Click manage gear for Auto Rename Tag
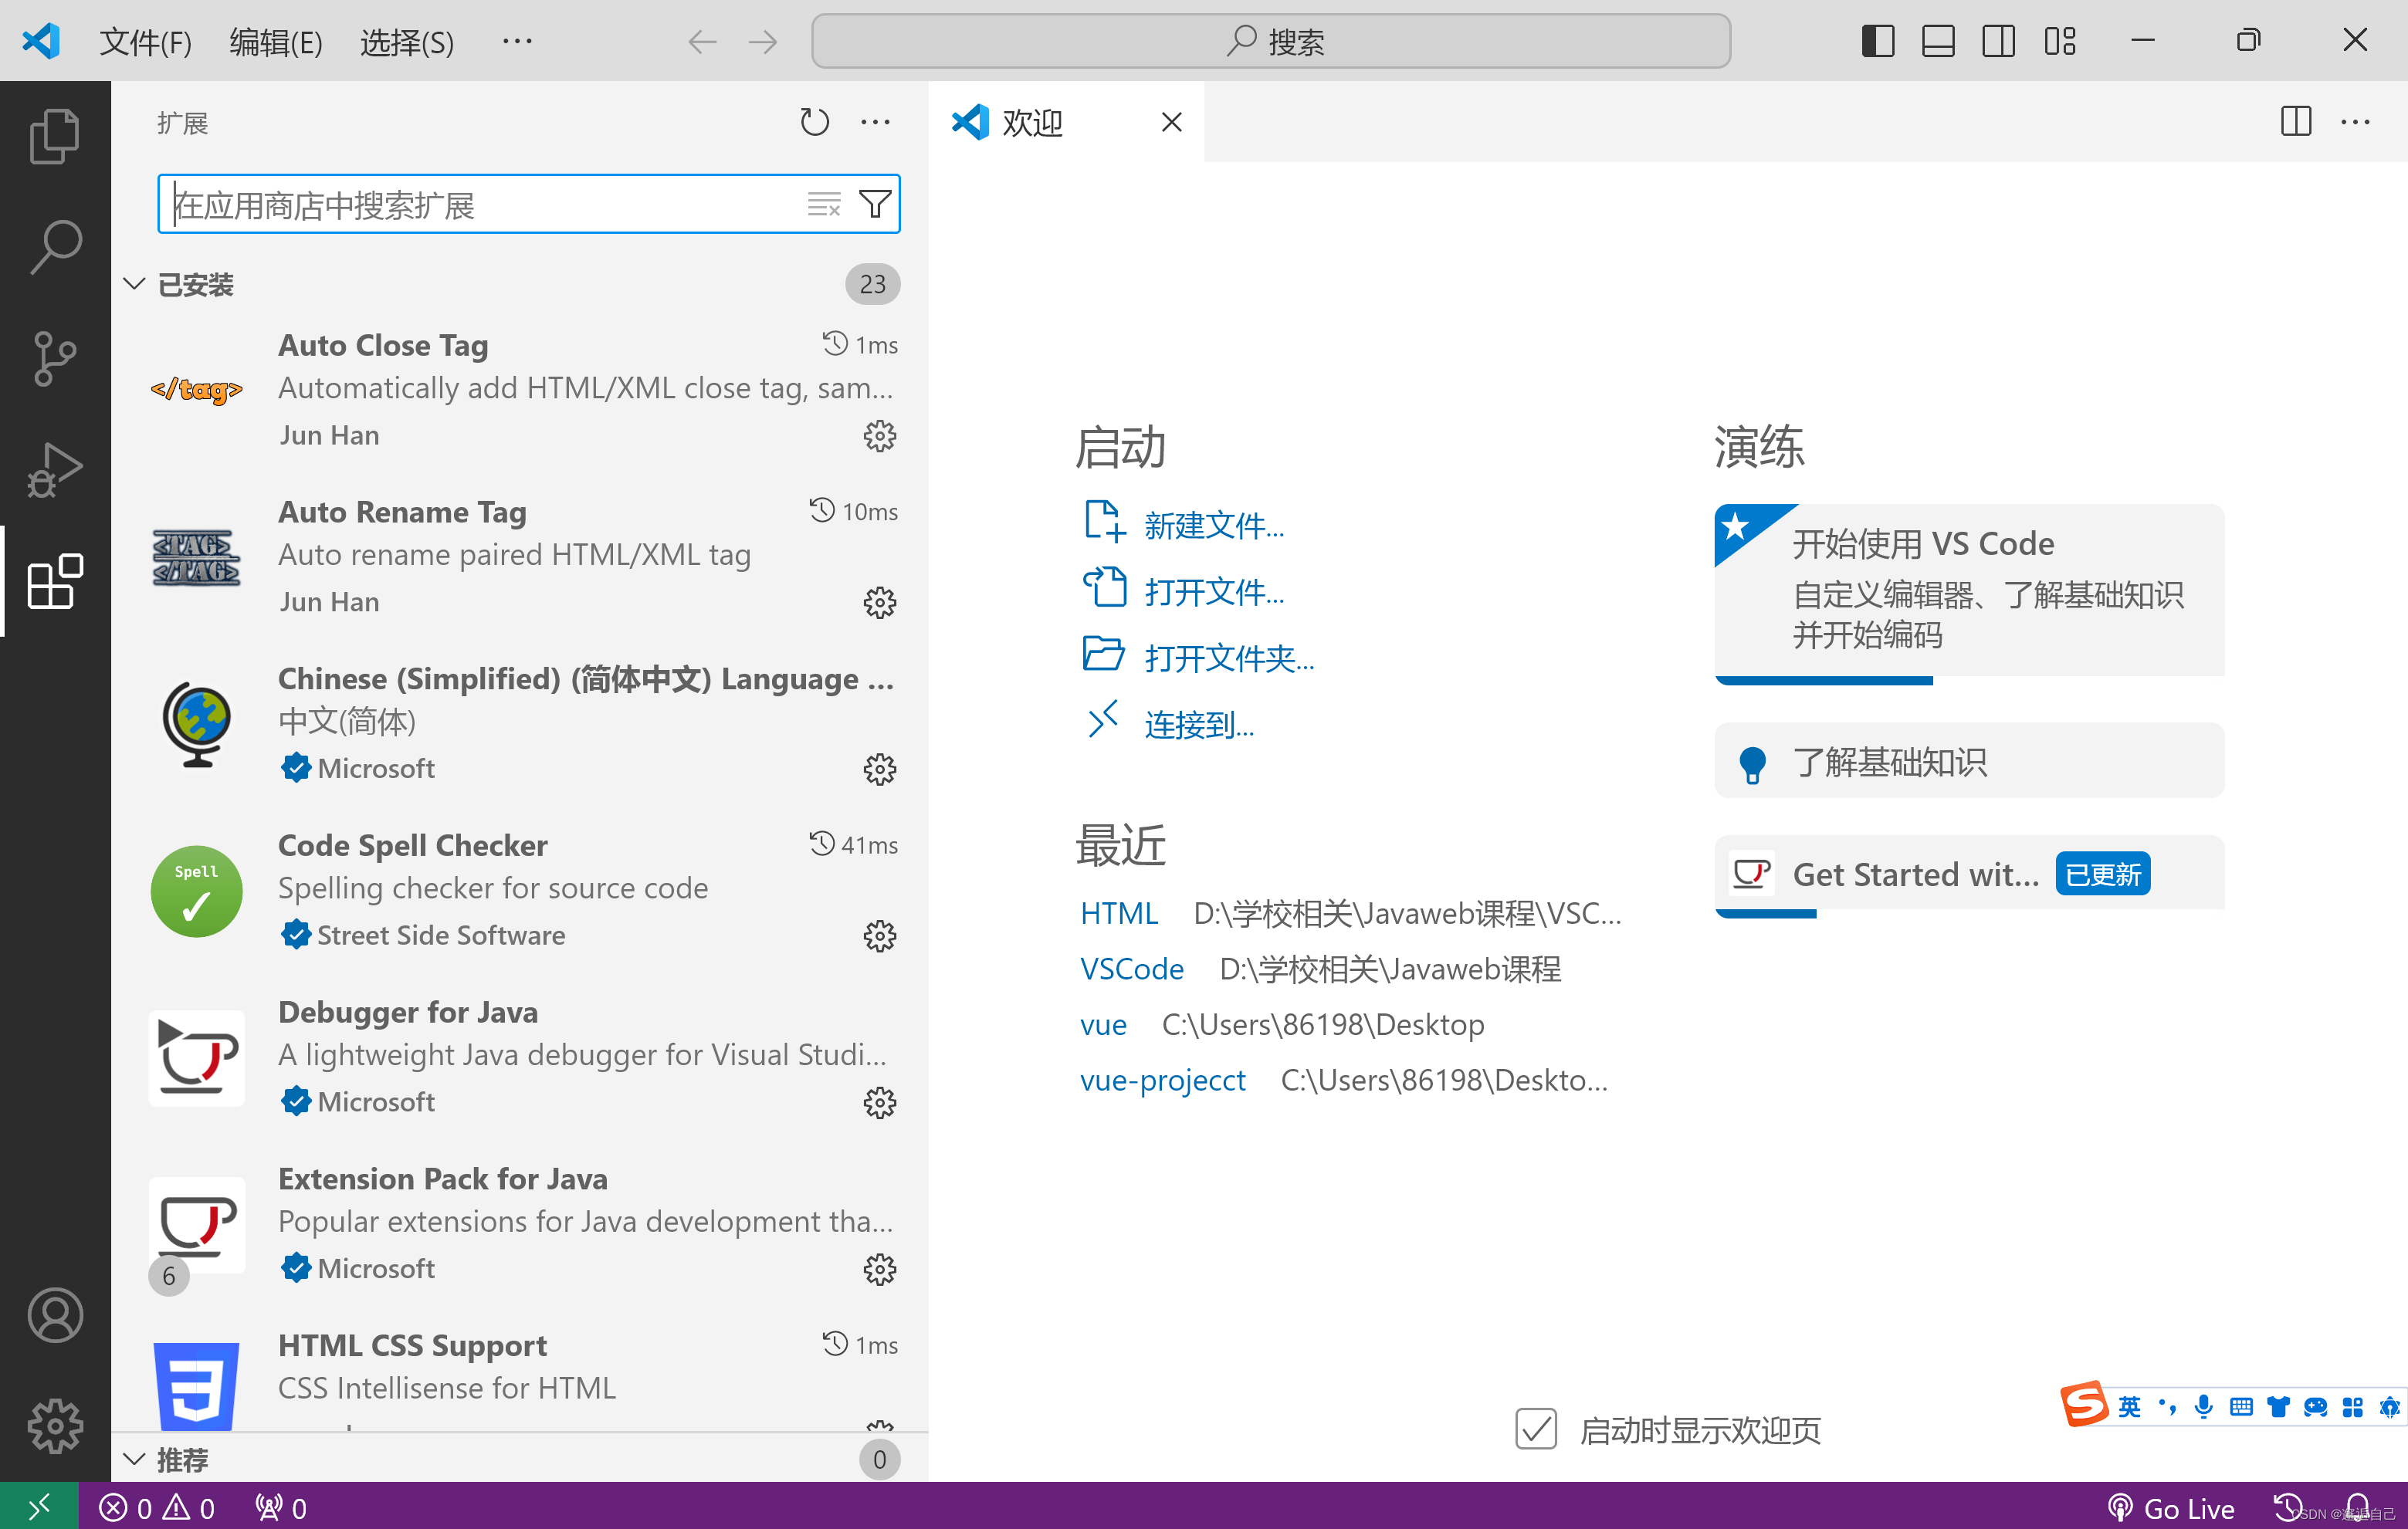 click(879, 602)
